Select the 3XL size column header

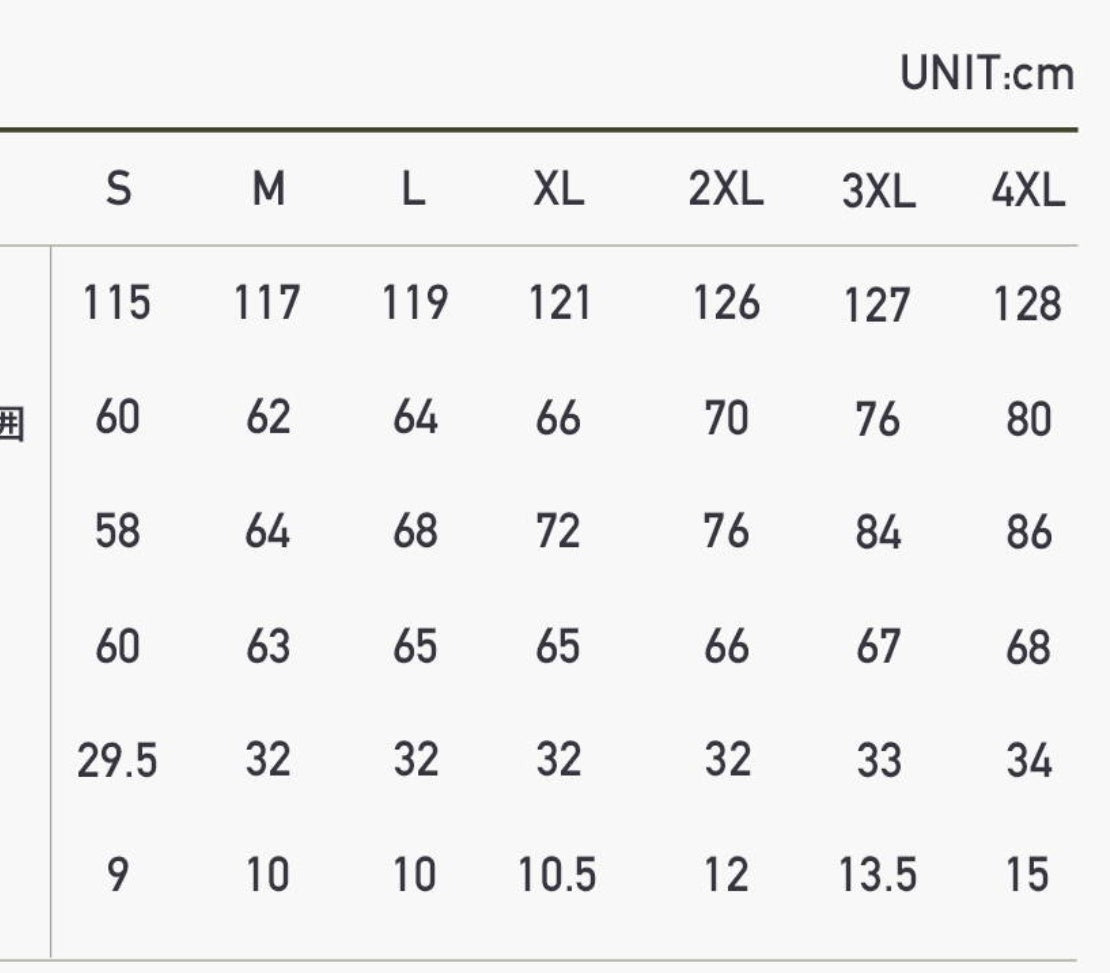tap(879, 191)
